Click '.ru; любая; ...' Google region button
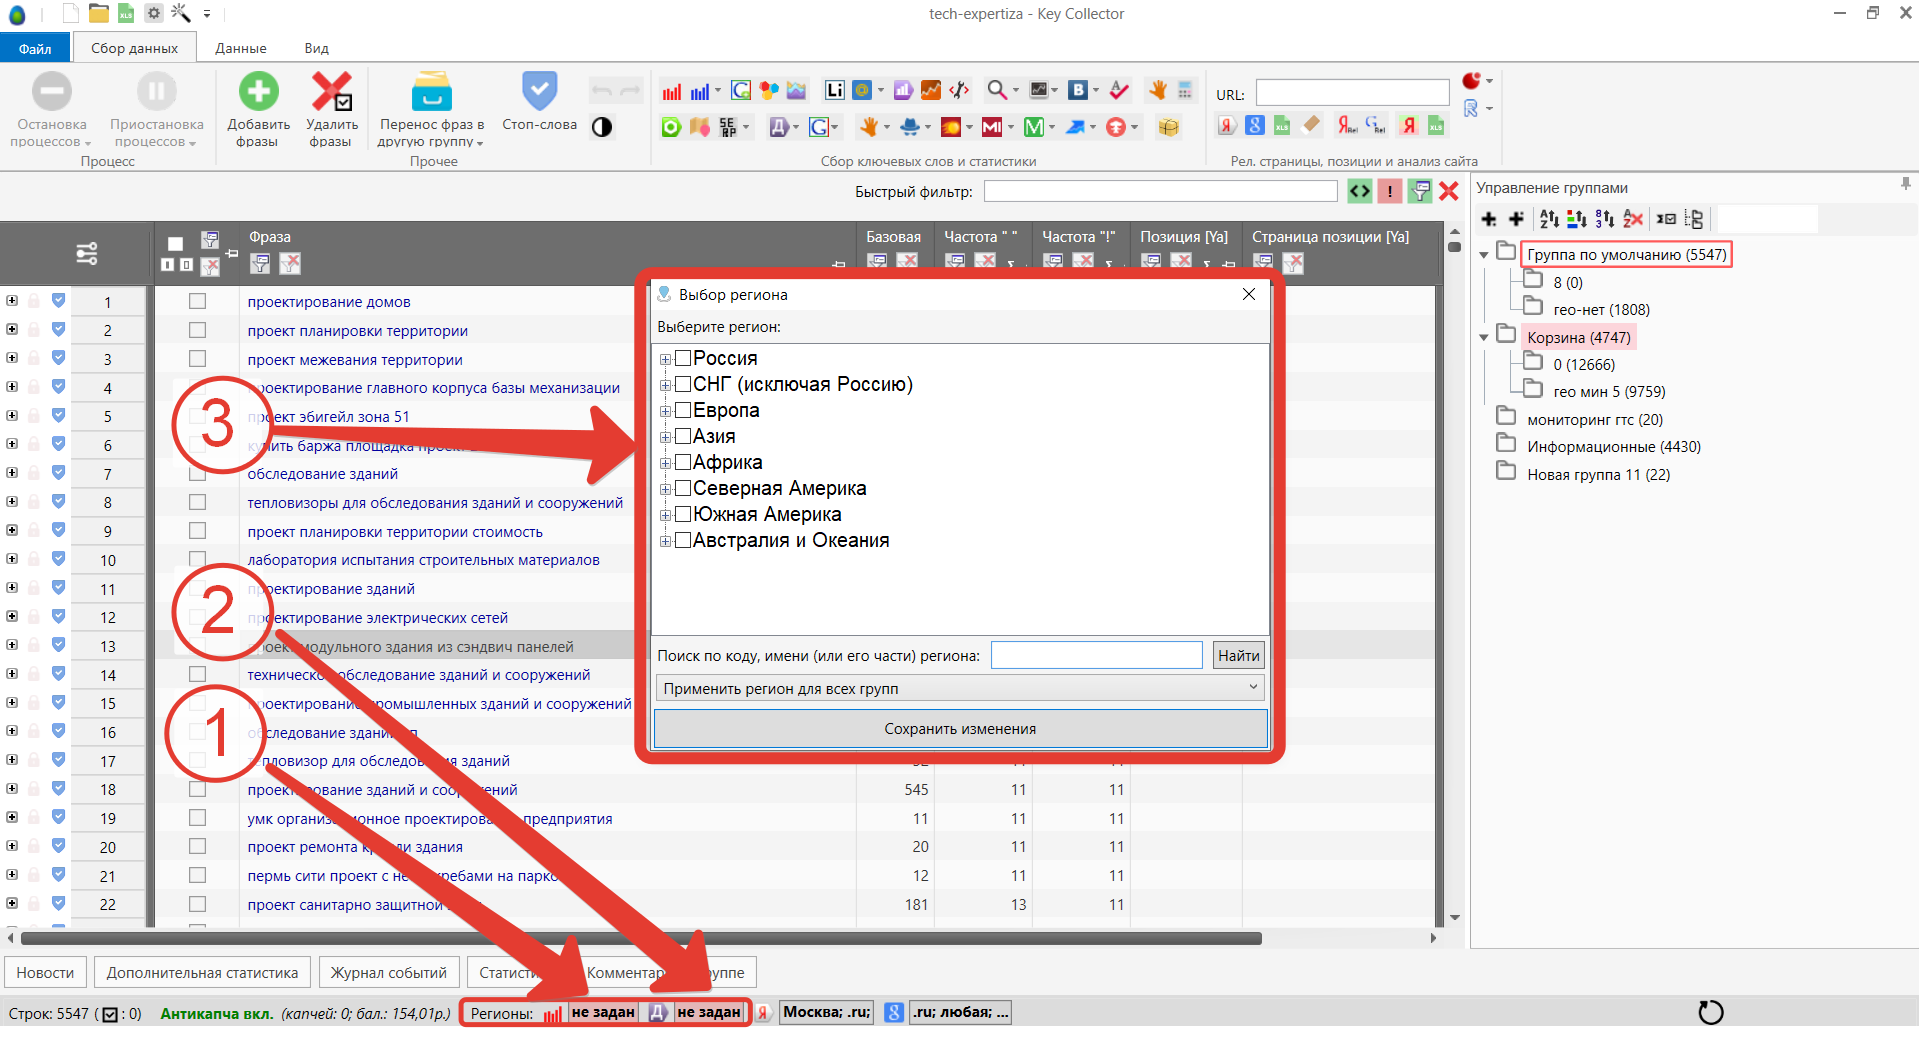The height and width of the screenshot is (1042, 1919). click(960, 1012)
